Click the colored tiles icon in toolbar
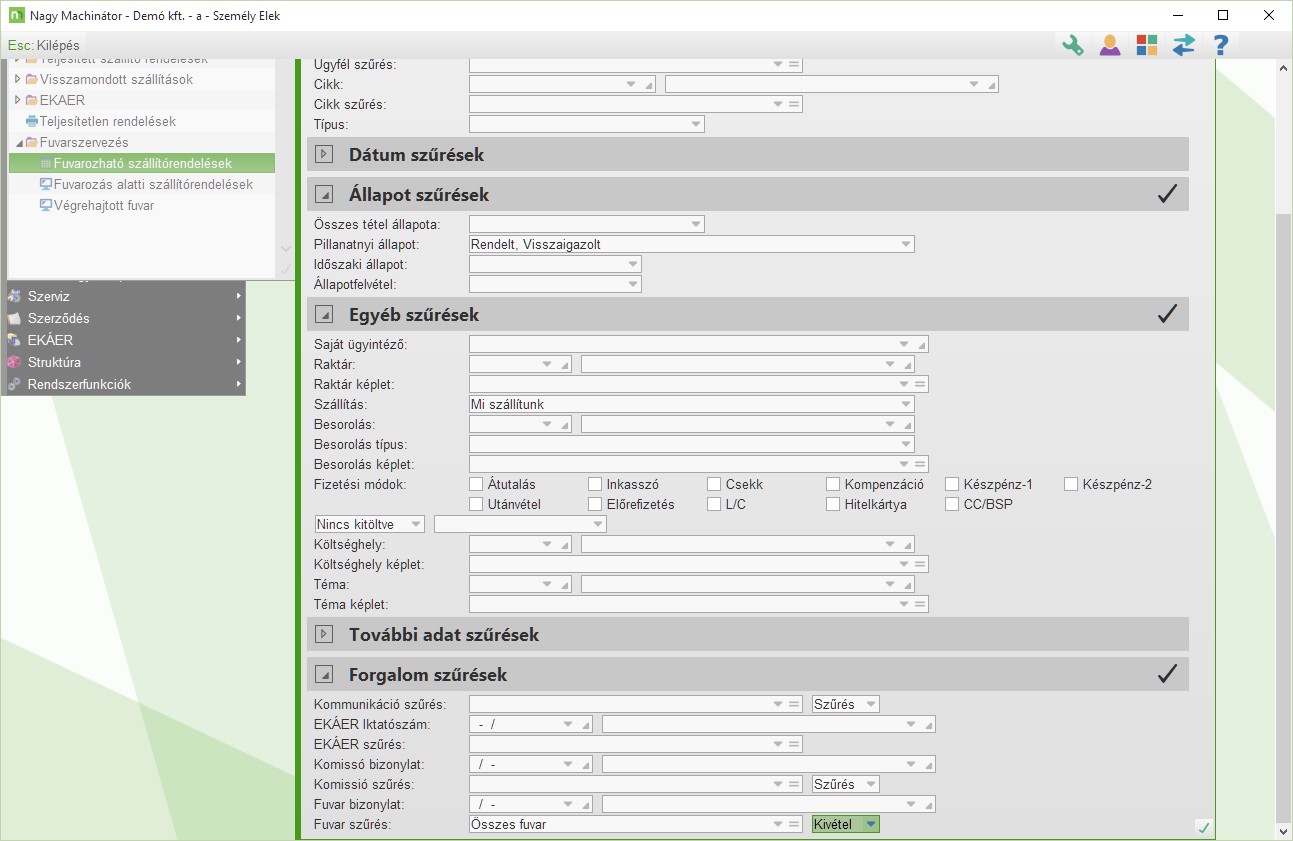The width and height of the screenshot is (1293, 841). [1146, 45]
